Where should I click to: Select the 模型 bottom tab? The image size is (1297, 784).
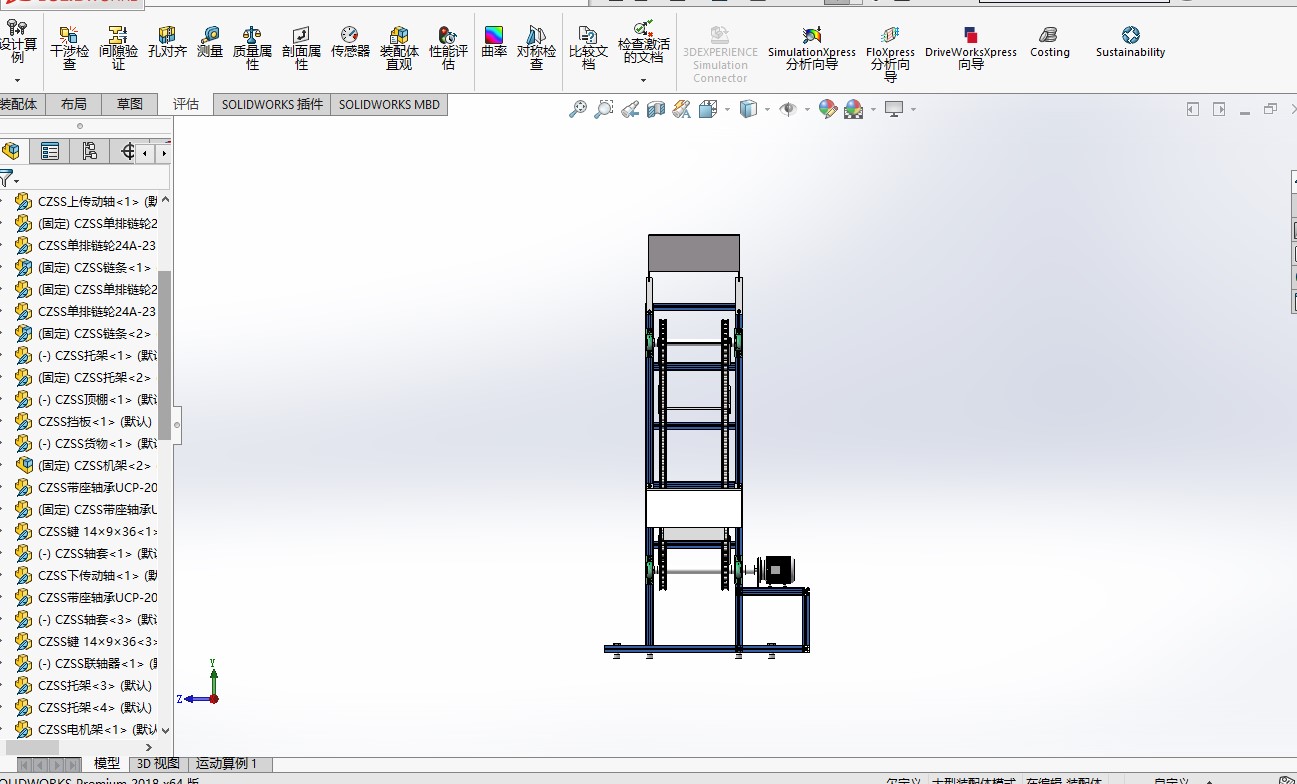click(x=107, y=763)
